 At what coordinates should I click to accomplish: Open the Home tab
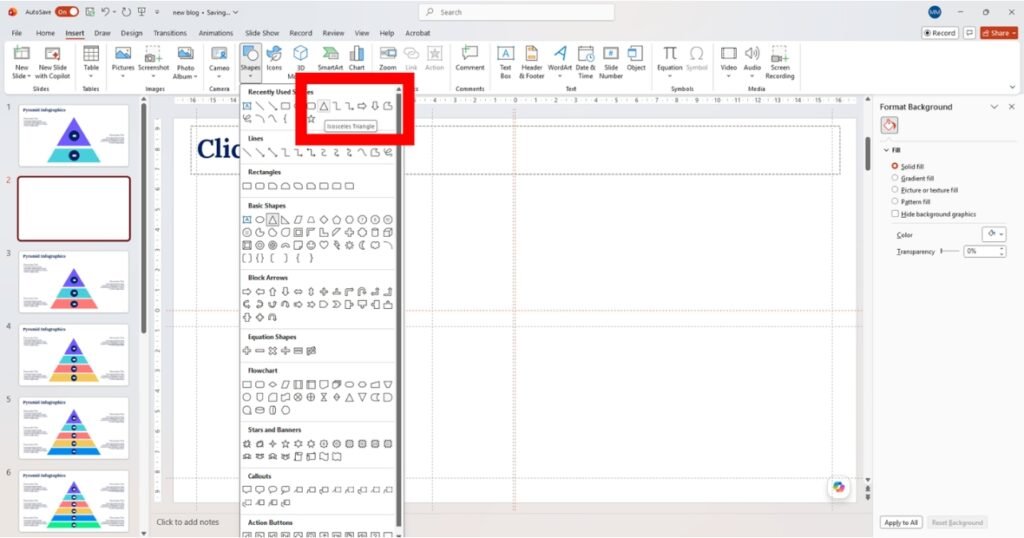[45, 33]
